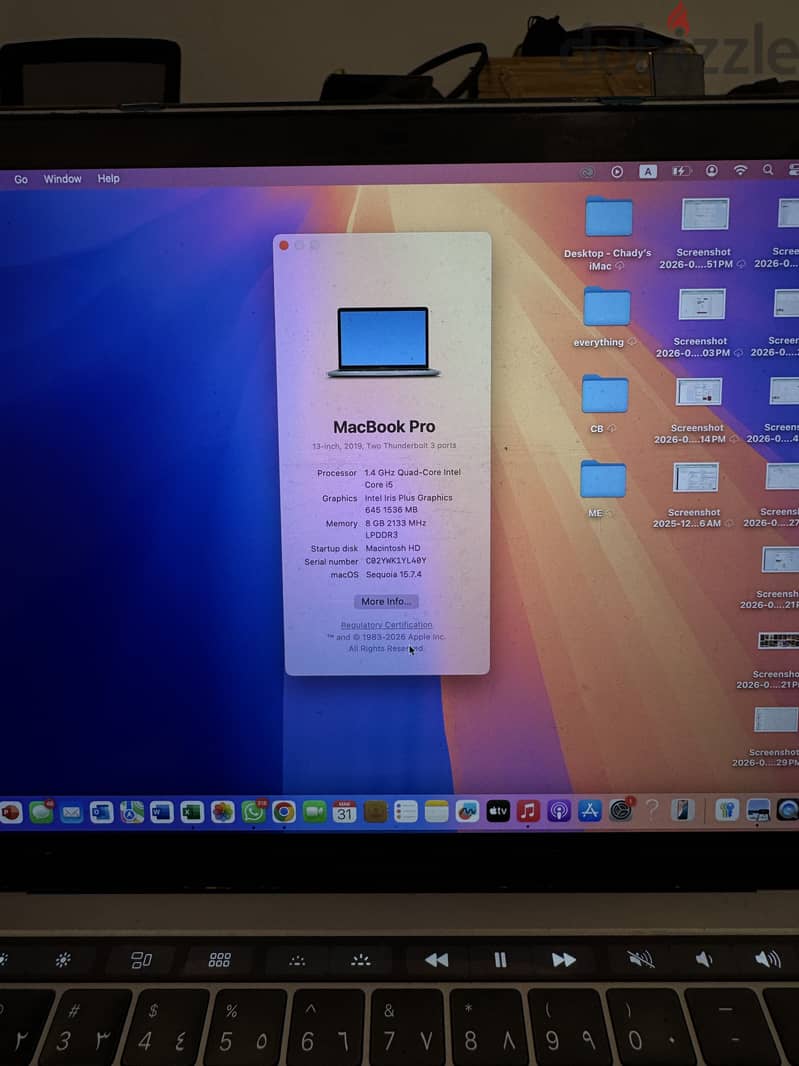
Task: Open Freeform in the Dock
Action: [x=467, y=811]
